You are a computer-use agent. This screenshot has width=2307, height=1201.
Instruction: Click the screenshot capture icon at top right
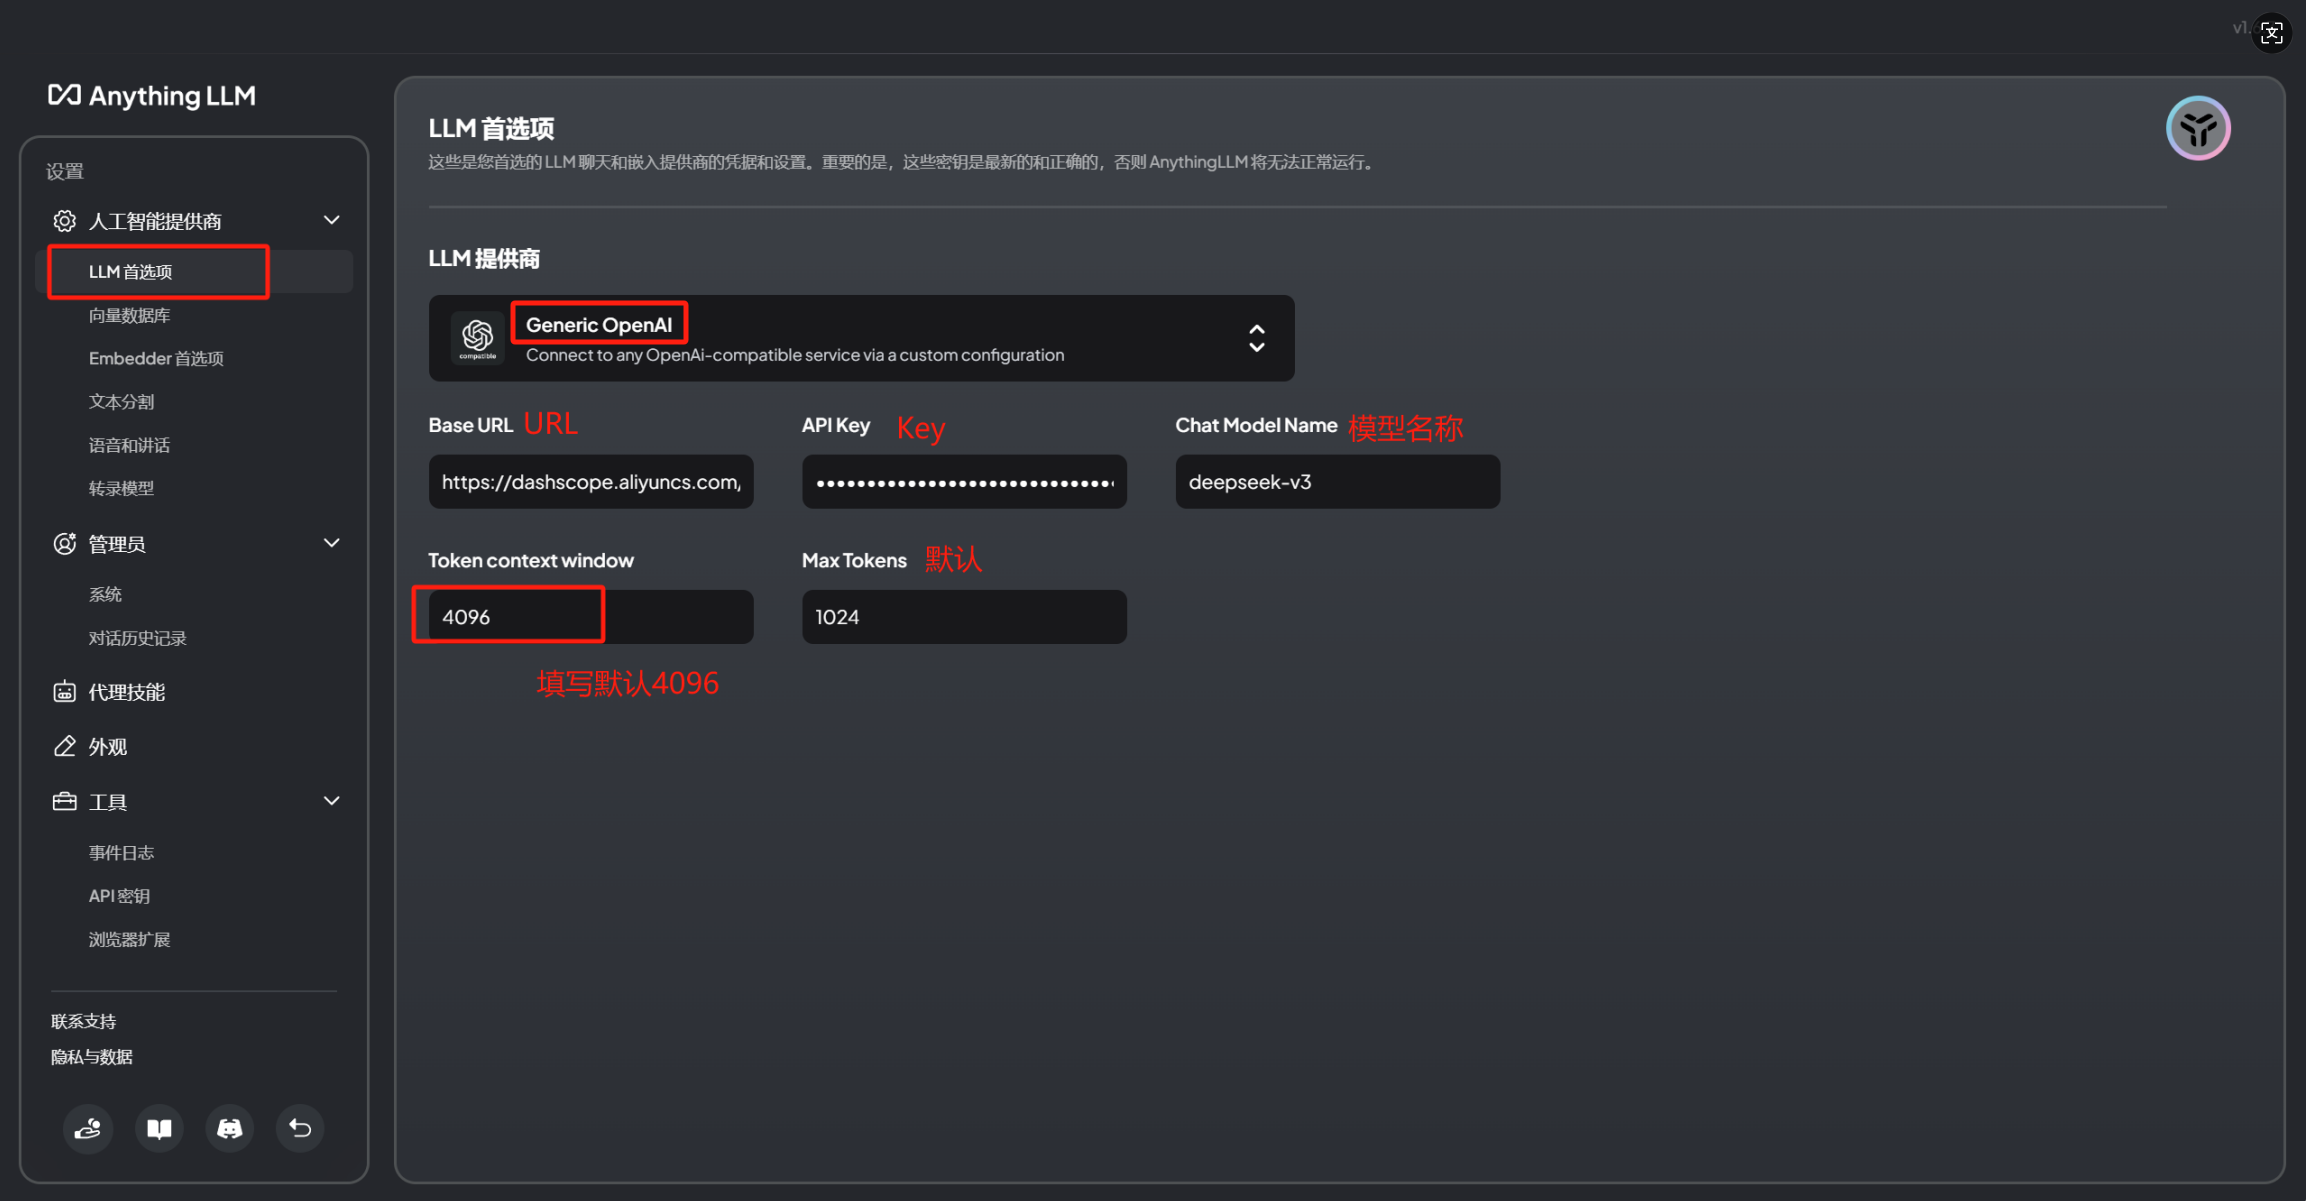tap(2271, 33)
